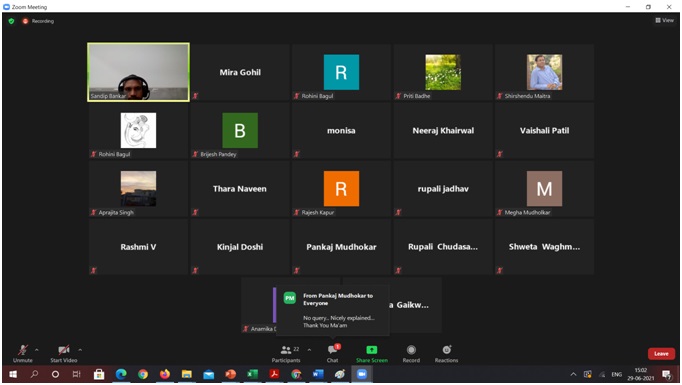
Task: Open the taskbar clock showing 15:02
Action: (x=641, y=374)
